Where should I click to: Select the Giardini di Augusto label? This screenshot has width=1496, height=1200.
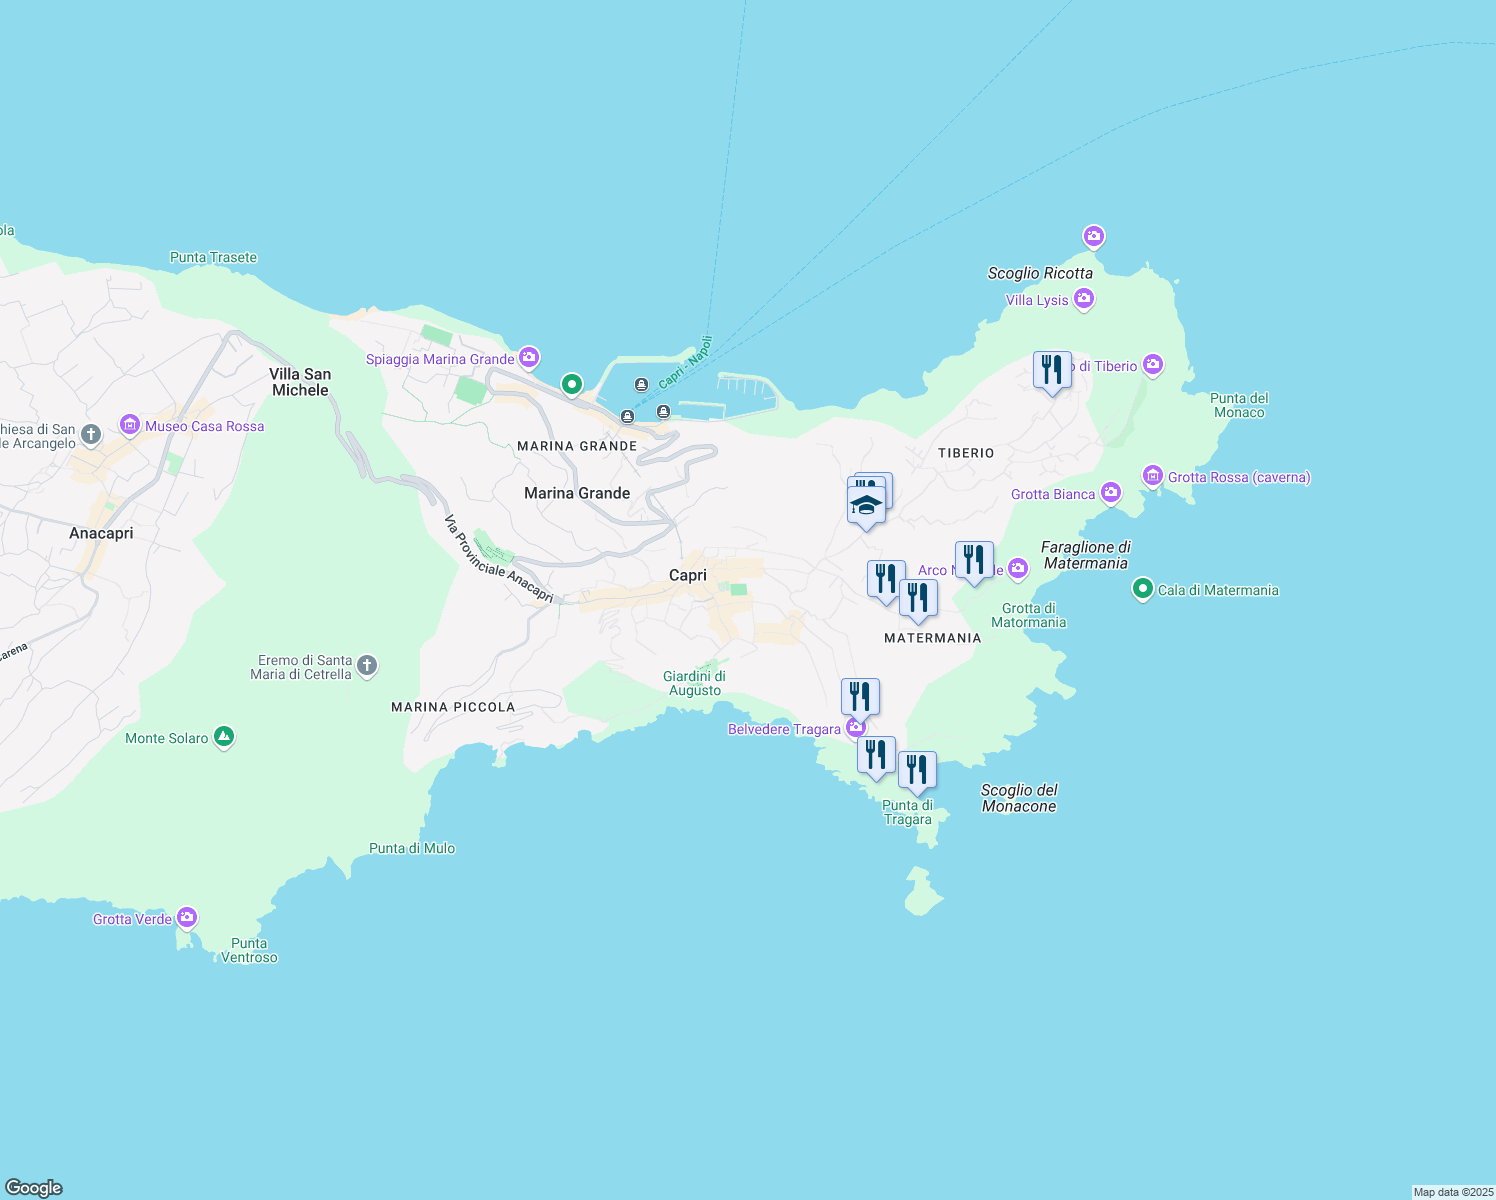coord(695,683)
